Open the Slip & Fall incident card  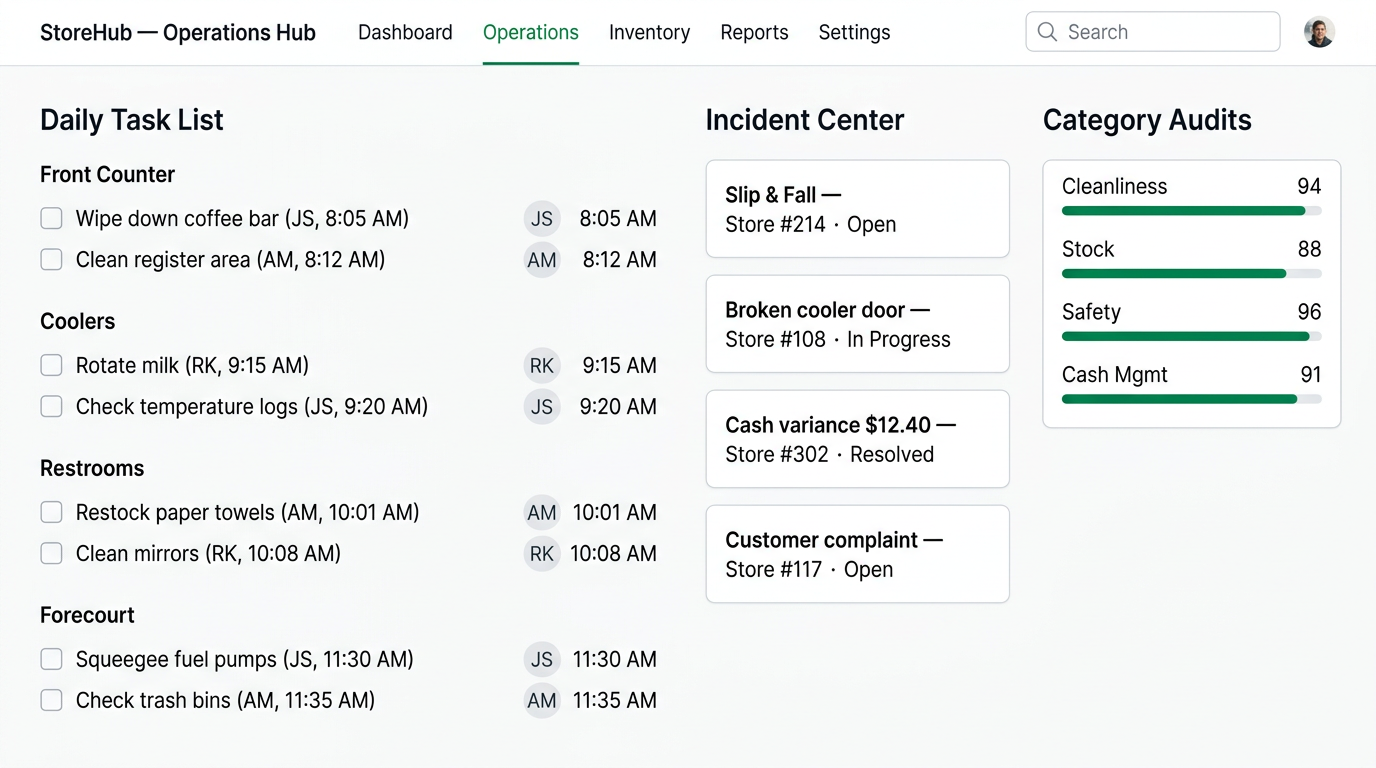tap(858, 209)
